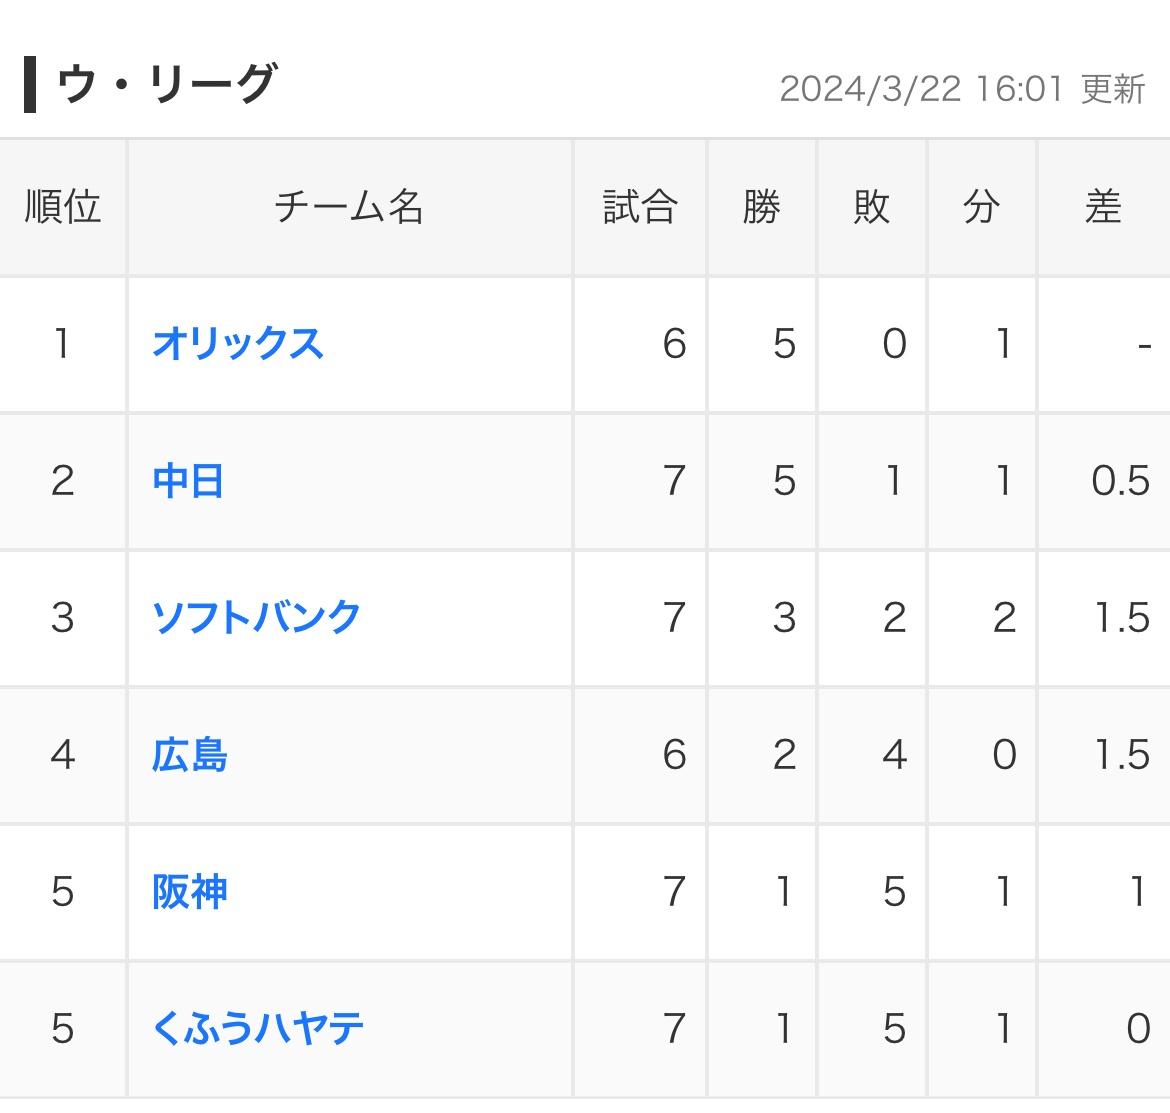Open the ソフトバンク team link
The height and width of the screenshot is (1113, 1170).
pyautogui.click(x=256, y=618)
